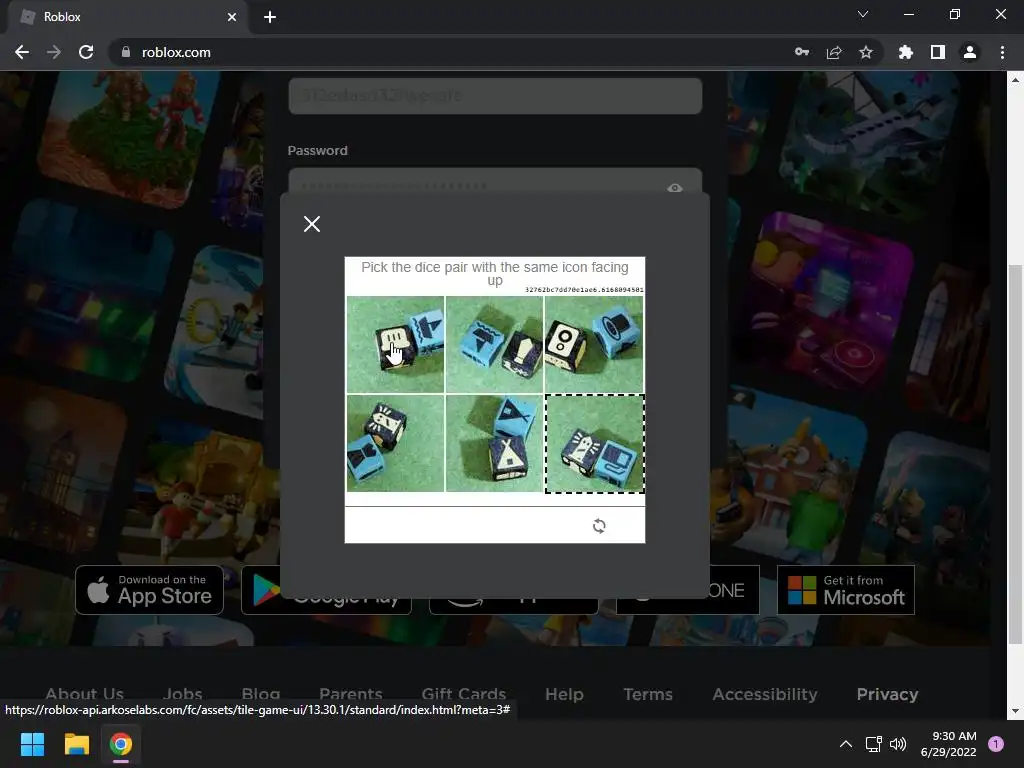Open network status tray icon
The height and width of the screenshot is (768, 1024).
[x=873, y=744]
